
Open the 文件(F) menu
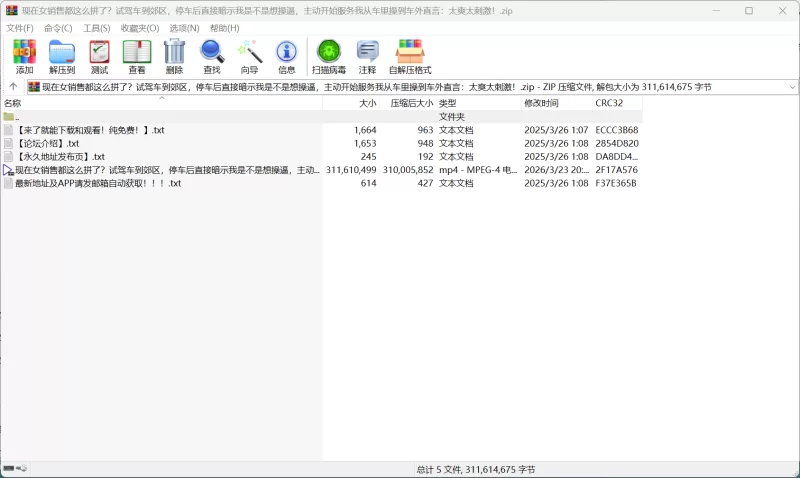(x=20, y=28)
